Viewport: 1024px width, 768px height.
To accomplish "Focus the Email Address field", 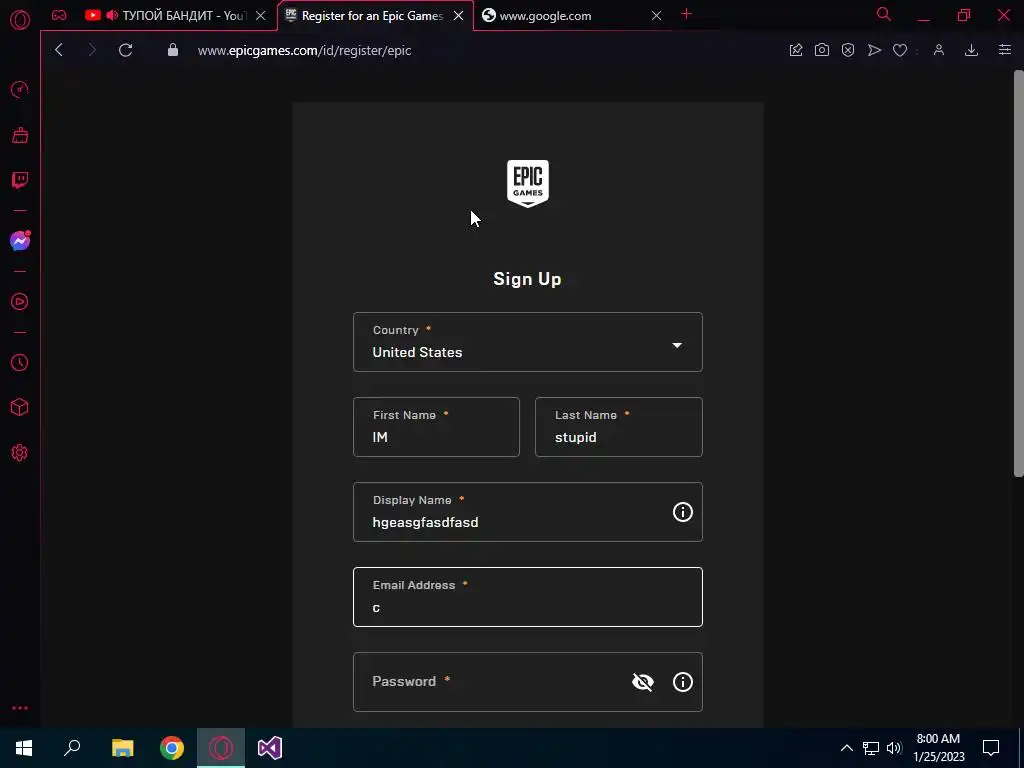I will (528, 597).
